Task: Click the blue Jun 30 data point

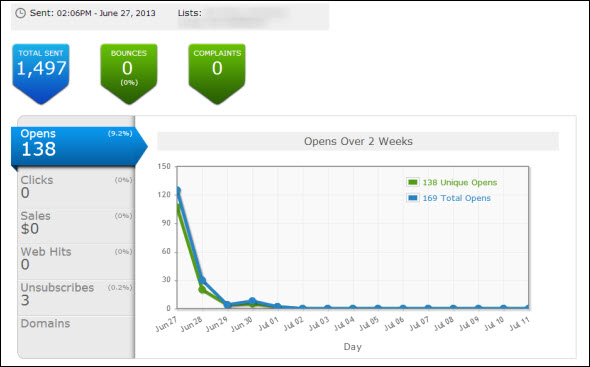Action: [x=252, y=301]
